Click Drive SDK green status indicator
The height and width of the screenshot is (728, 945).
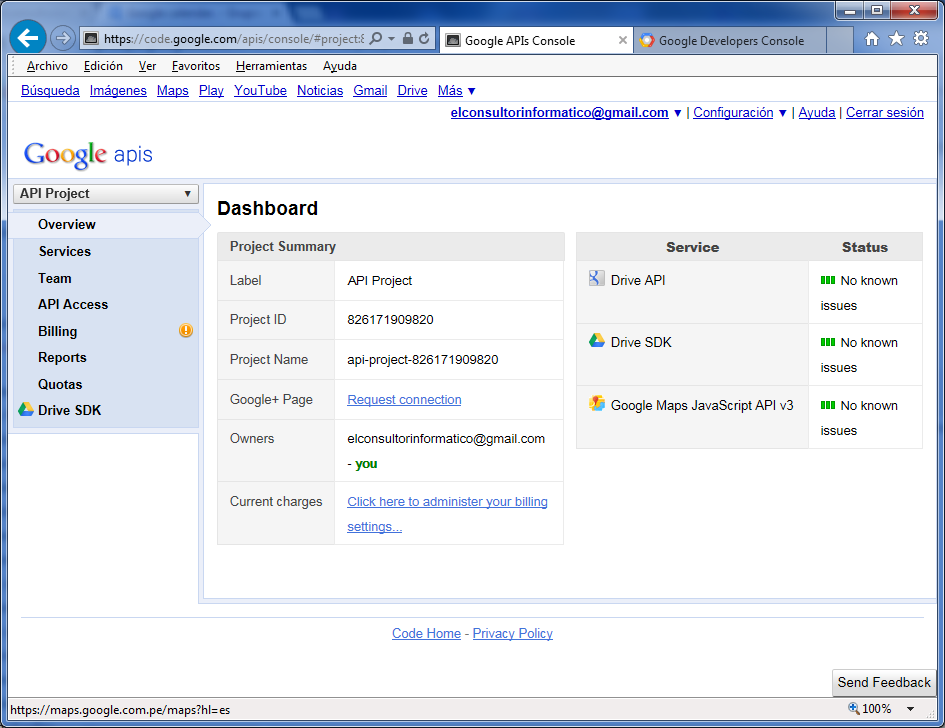[827, 342]
